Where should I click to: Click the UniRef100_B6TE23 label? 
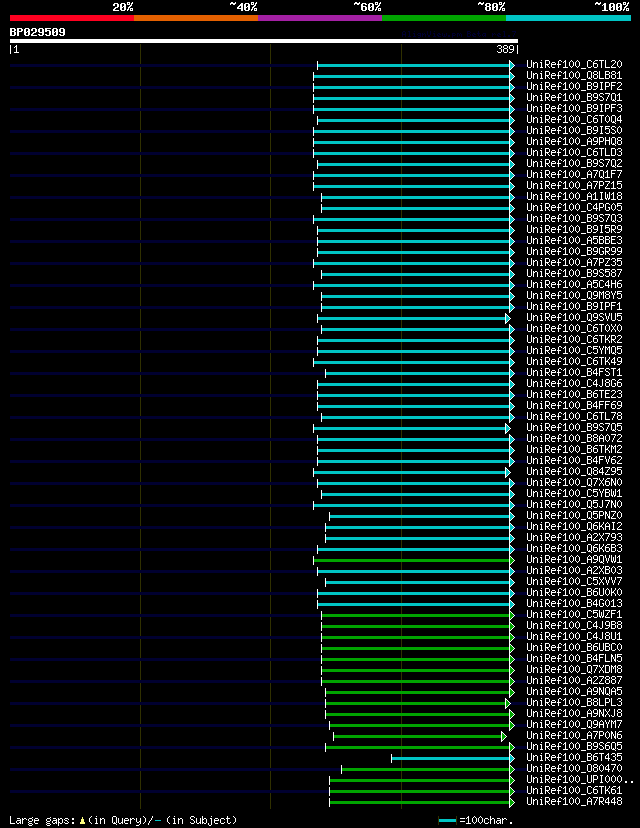[x=574, y=394]
